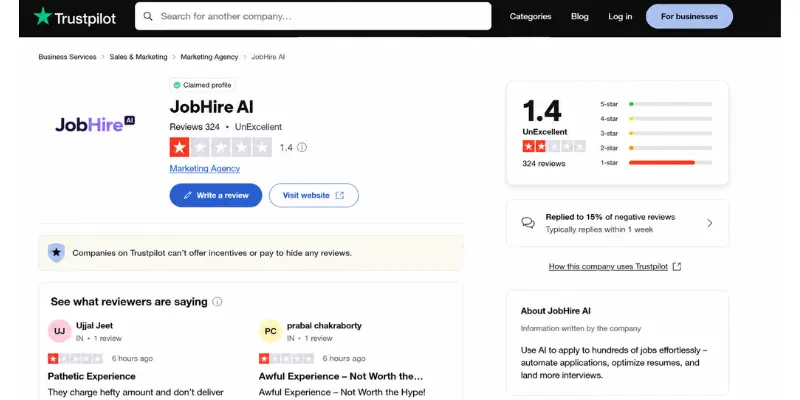Click the PC reviewer avatar
The height and width of the screenshot is (400, 800).
point(270,331)
